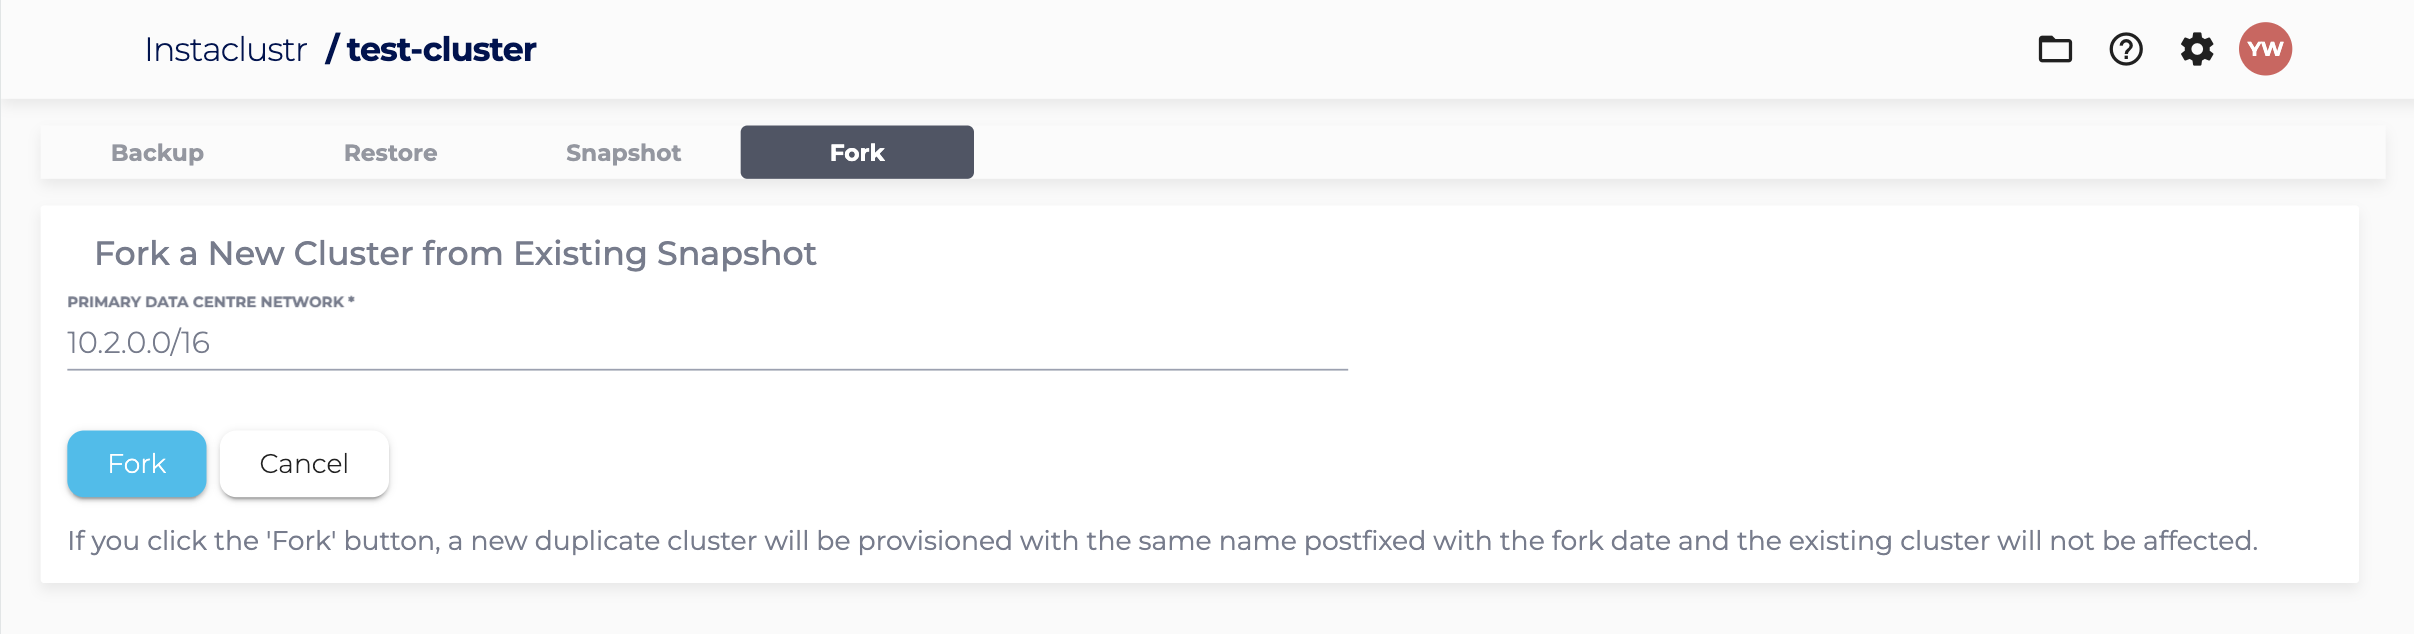Click the slash separator before test-cluster
The image size is (2414, 634).
pos(332,49)
